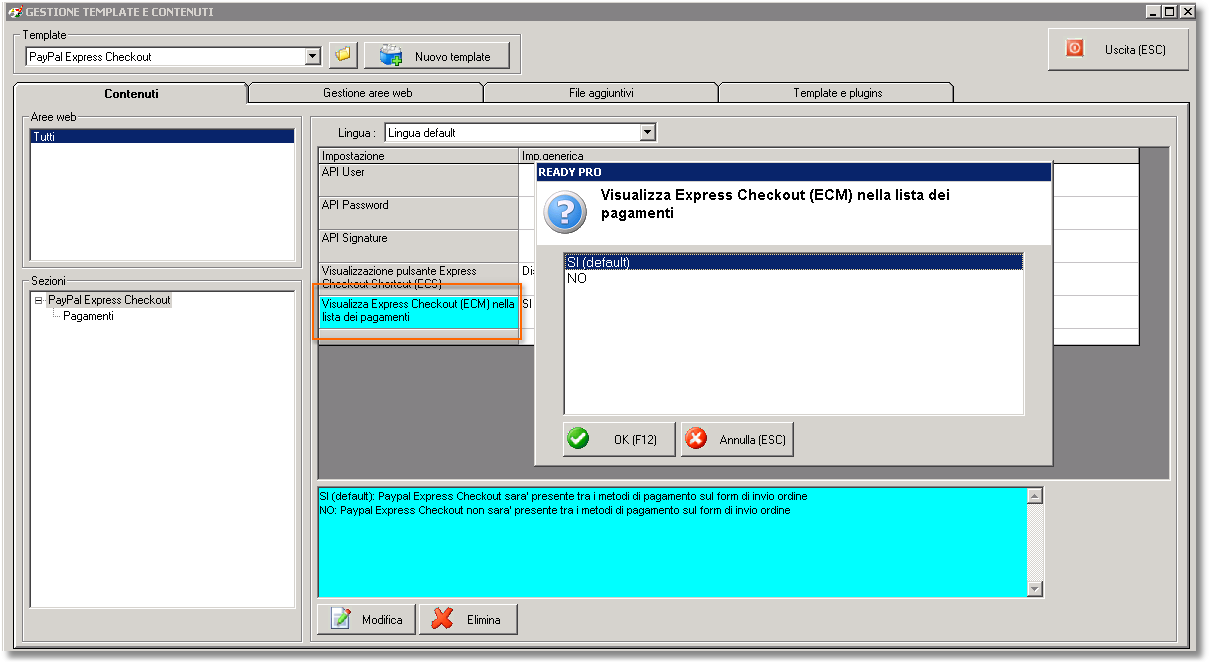Click the blue question mark dialog icon
The image size is (1210, 665).
[564, 213]
